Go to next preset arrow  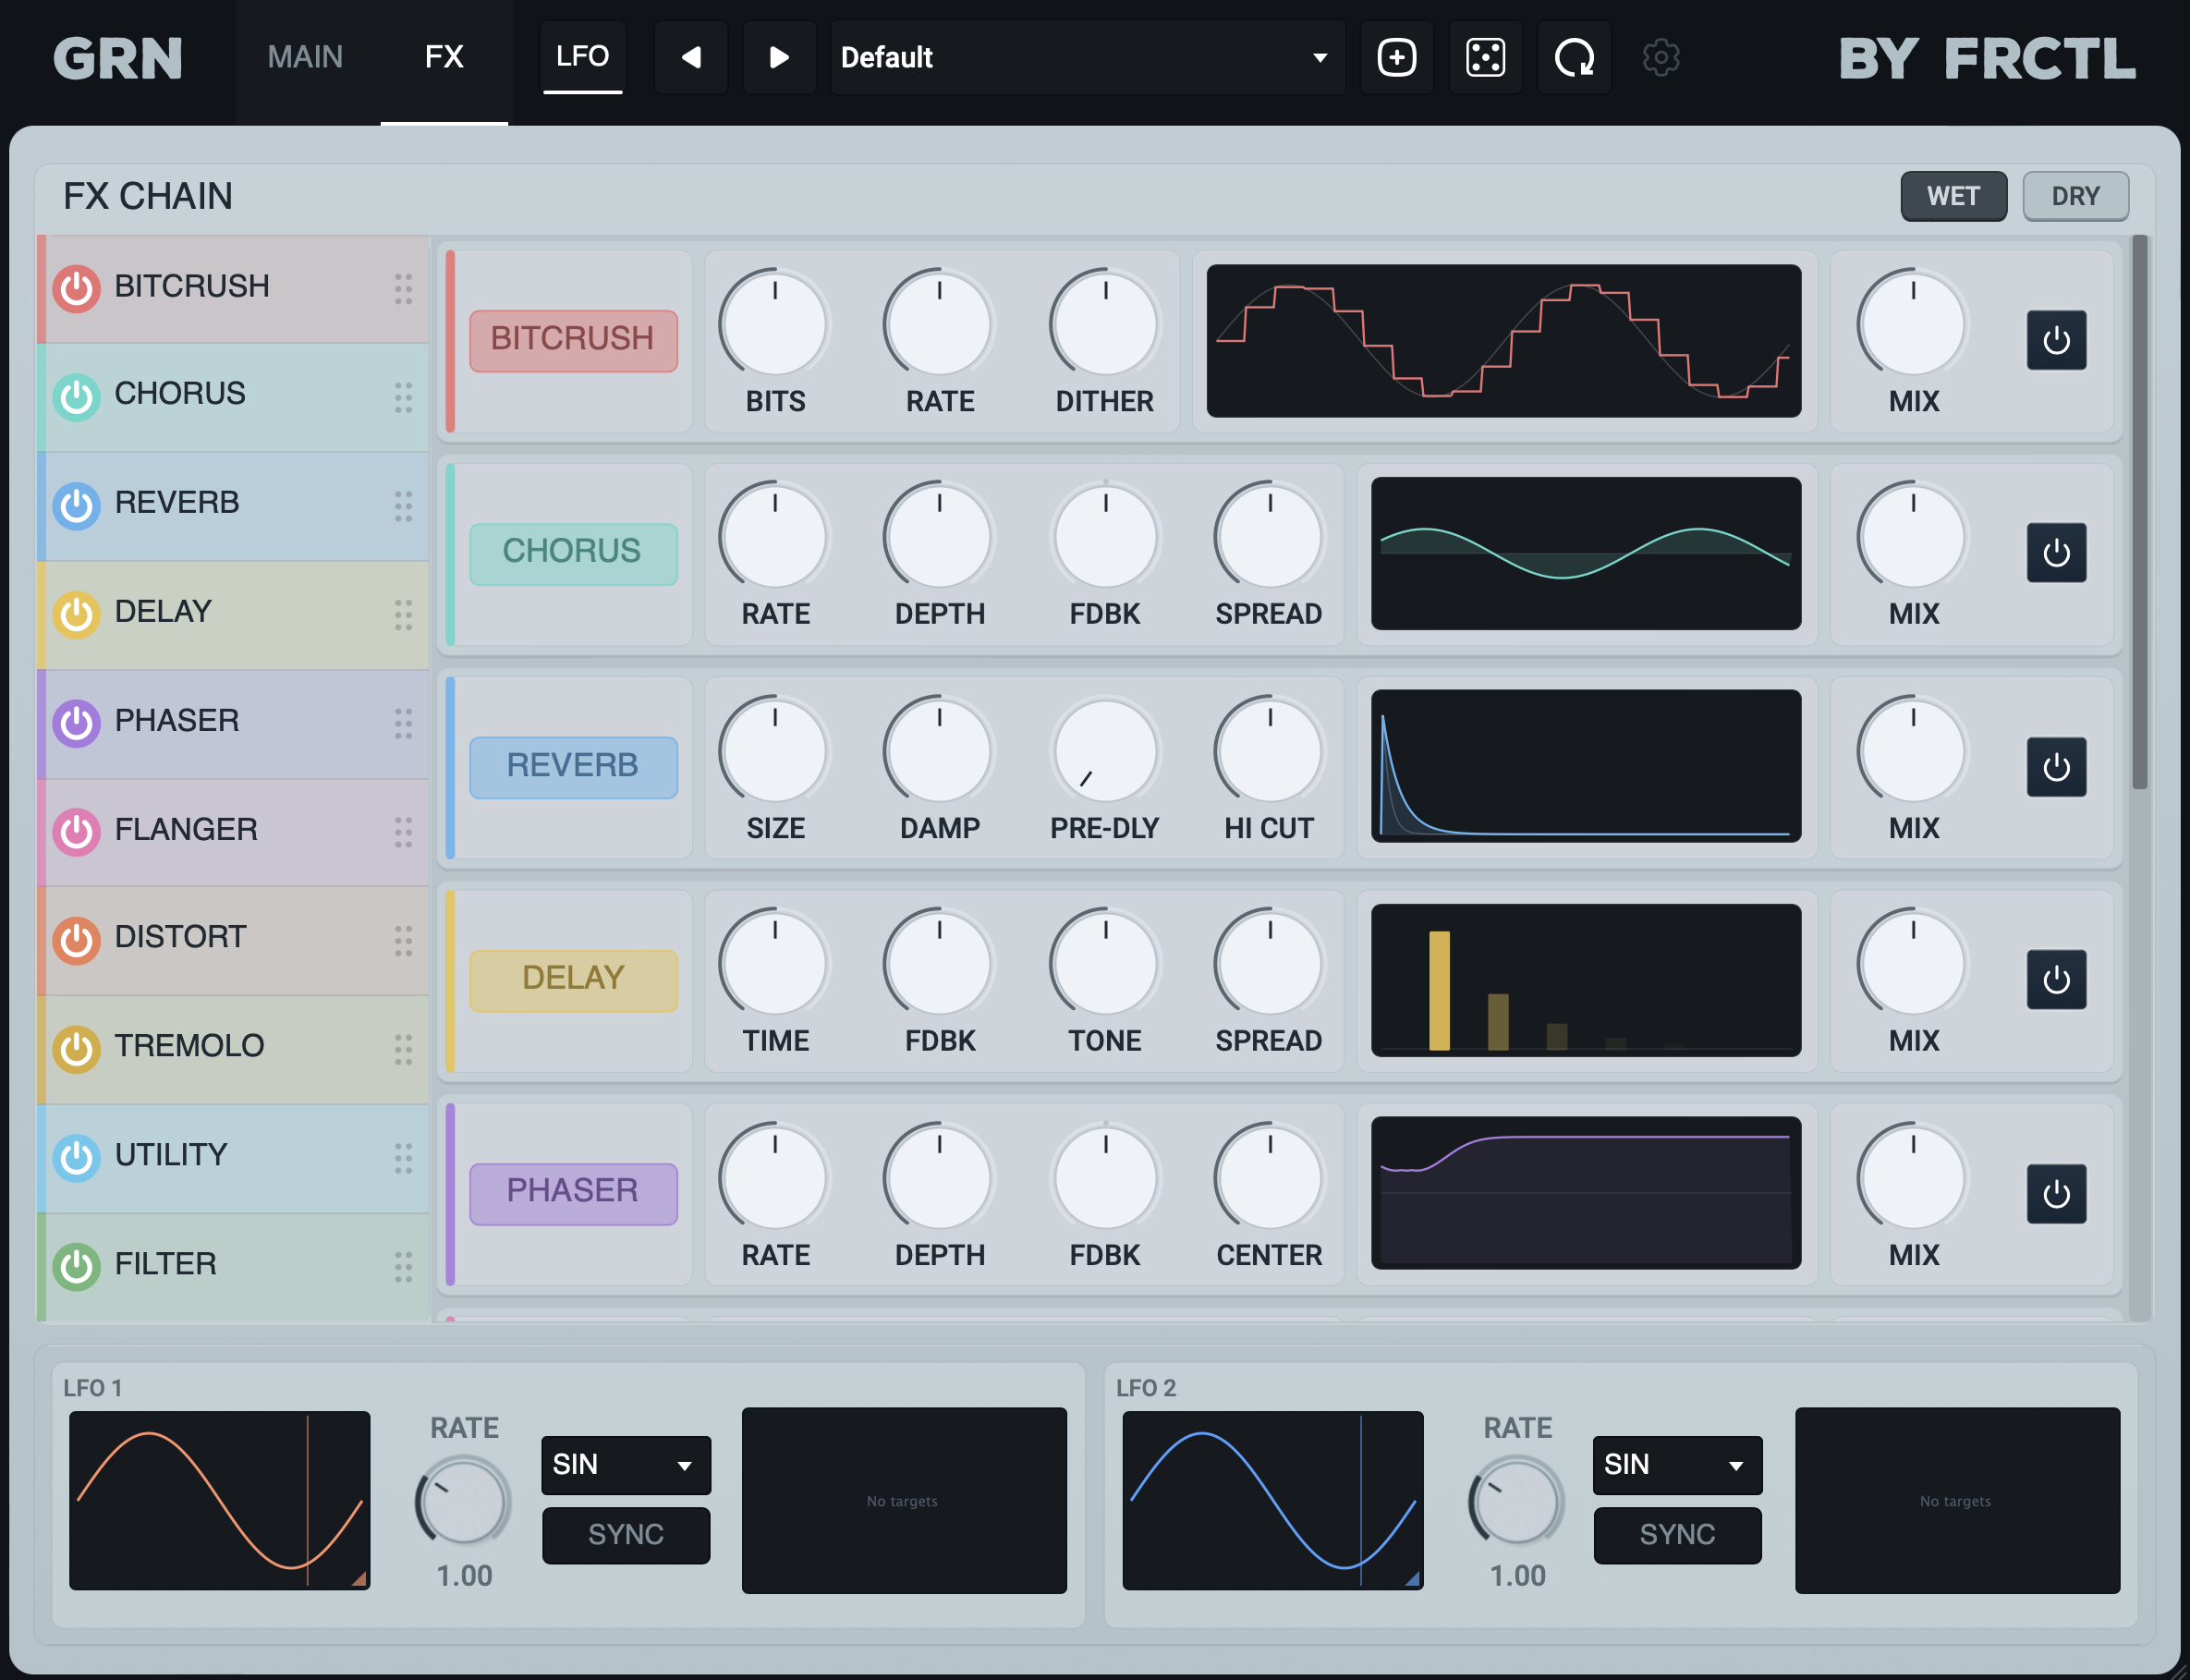779,57
